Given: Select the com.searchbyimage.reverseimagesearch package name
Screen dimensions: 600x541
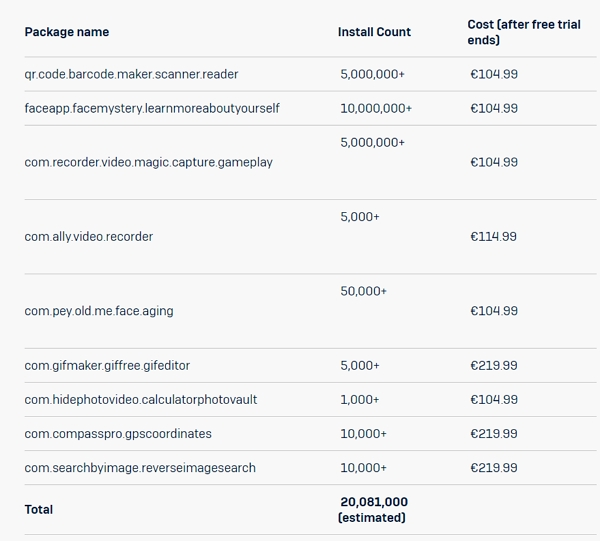Looking at the screenshot, I should click(x=140, y=468).
